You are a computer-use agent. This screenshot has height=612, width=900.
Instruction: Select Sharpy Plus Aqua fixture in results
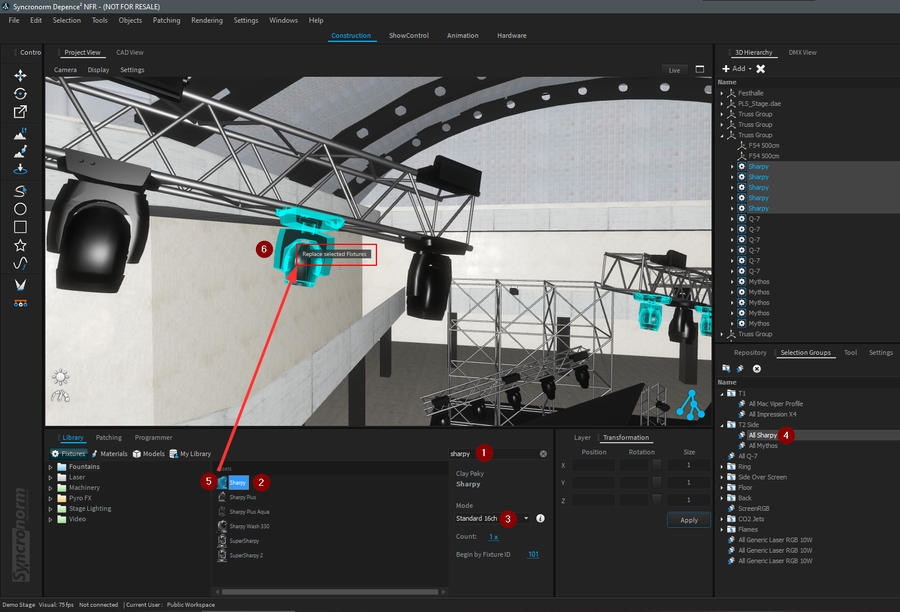(x=250, y=511)
